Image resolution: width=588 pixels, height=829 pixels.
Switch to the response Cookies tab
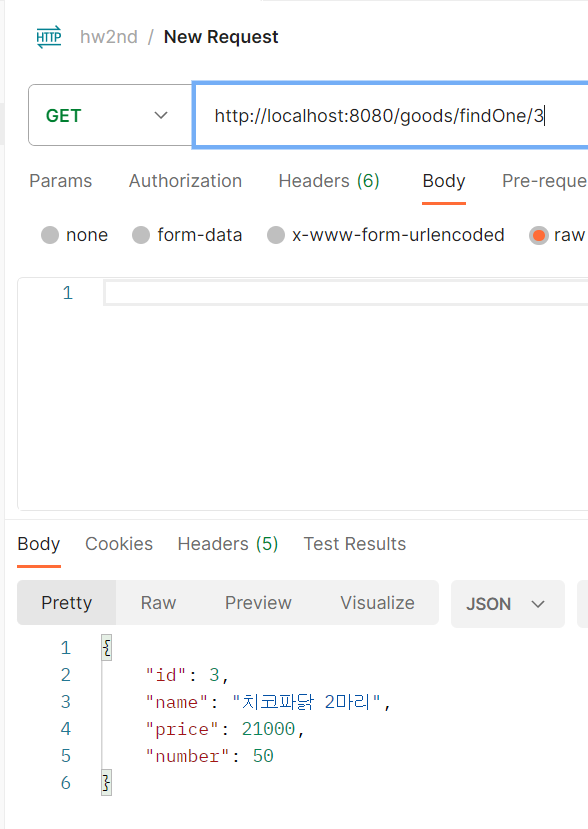pyautogui.click(x=119, y=544)
